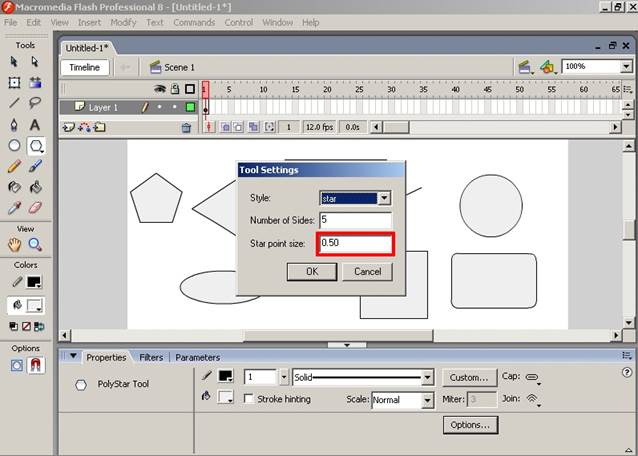Click the Swap Colors icon

(39, 327)
